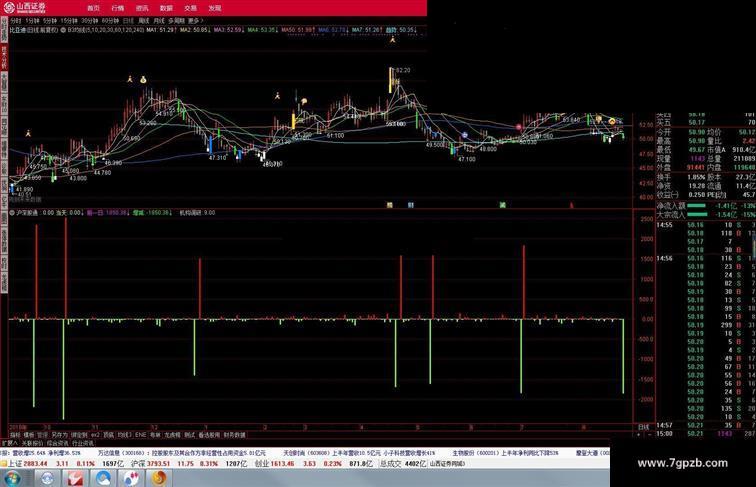Open the 数据 menu in the top bar
The width and height of the screenshot is (756, 487).
tap(166, 8)
